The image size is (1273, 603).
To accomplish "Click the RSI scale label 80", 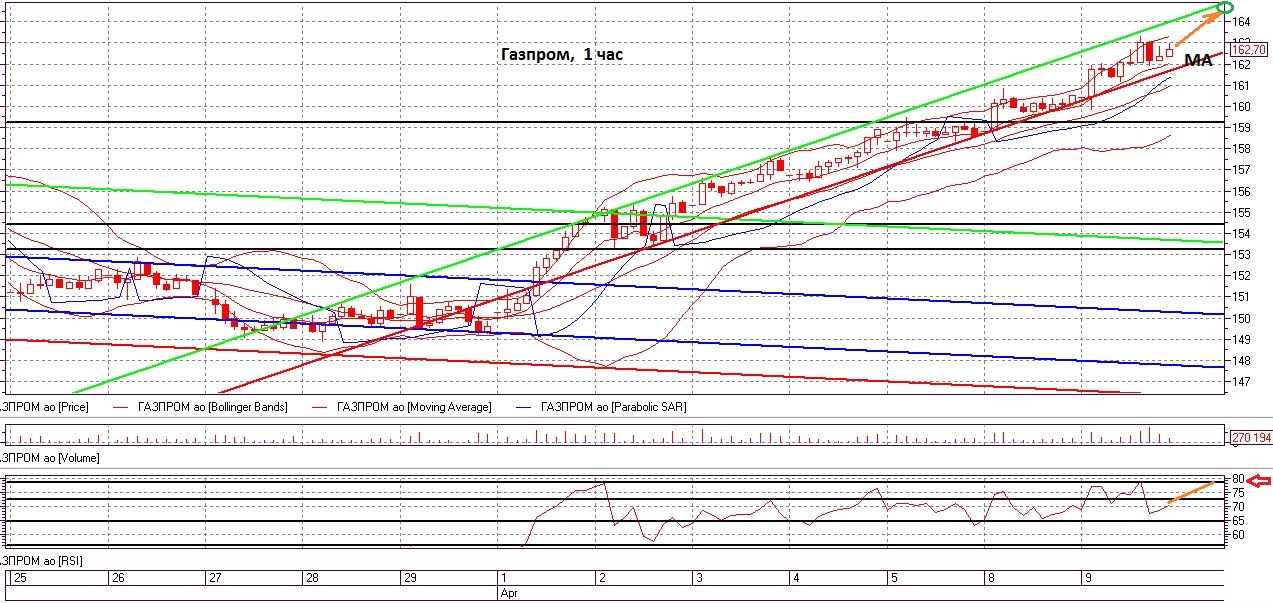I will coord(1237,479).
